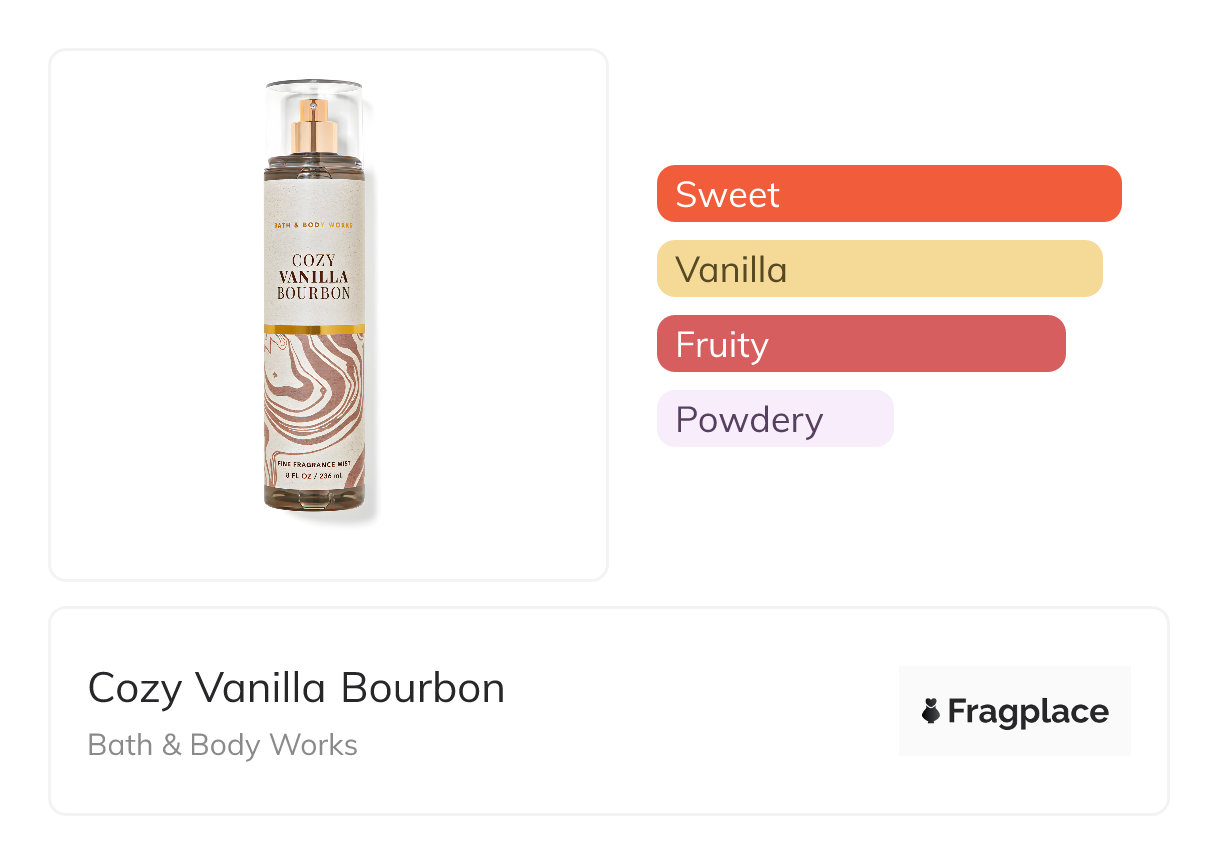The image size is (1218, 864).
Task: Open the Bath & Body Works brand link
Action: (x=222, y=745)
